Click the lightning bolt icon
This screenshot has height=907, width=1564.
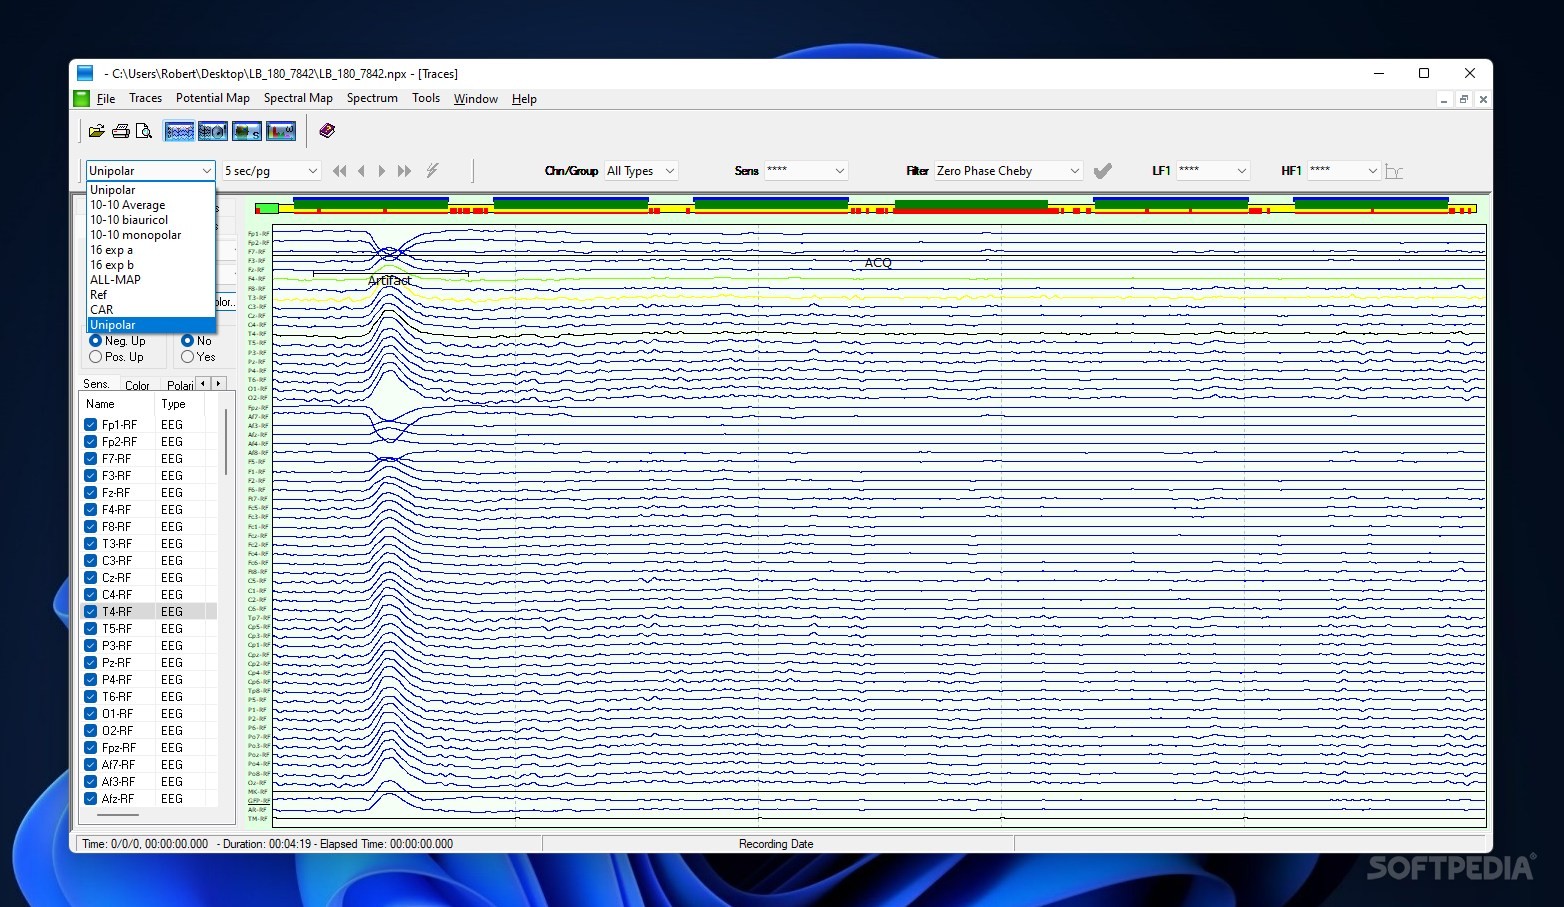point(432,171)
